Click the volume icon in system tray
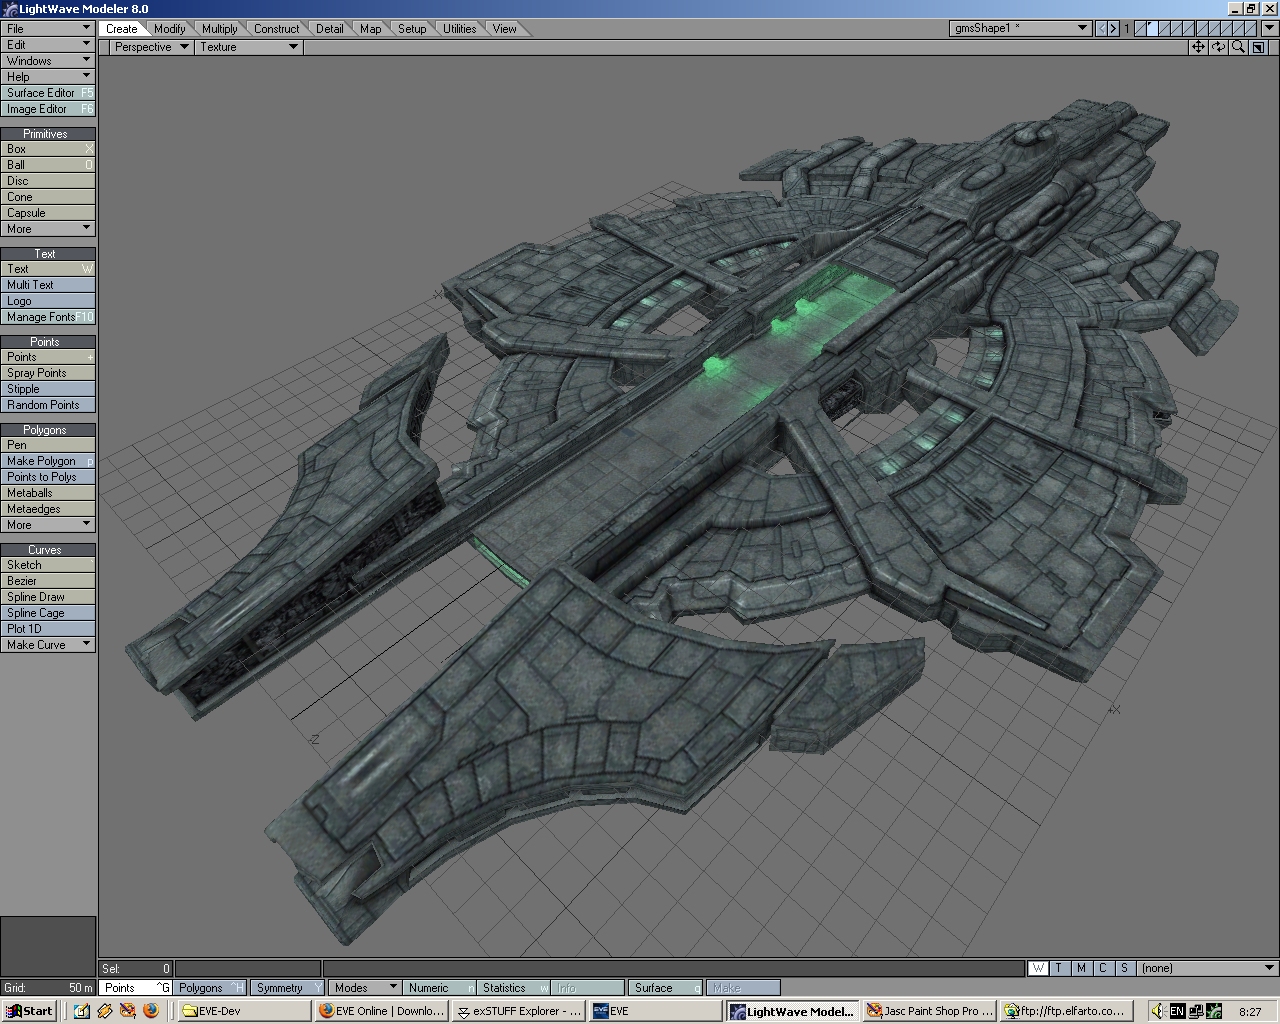The height and width of the screenshot is (1024, 1280). point(1158,1011)
